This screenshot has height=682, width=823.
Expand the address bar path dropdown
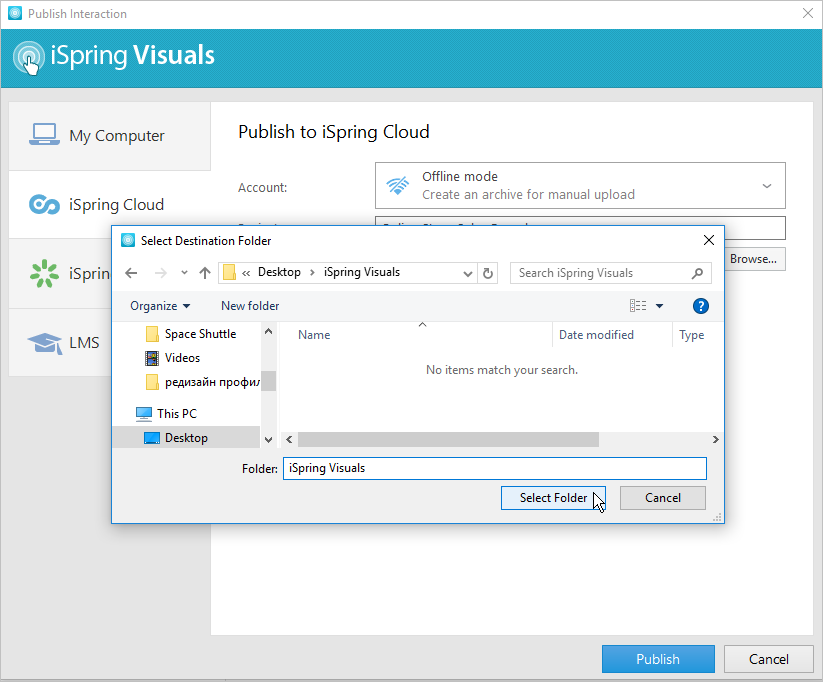pos(468,273)
